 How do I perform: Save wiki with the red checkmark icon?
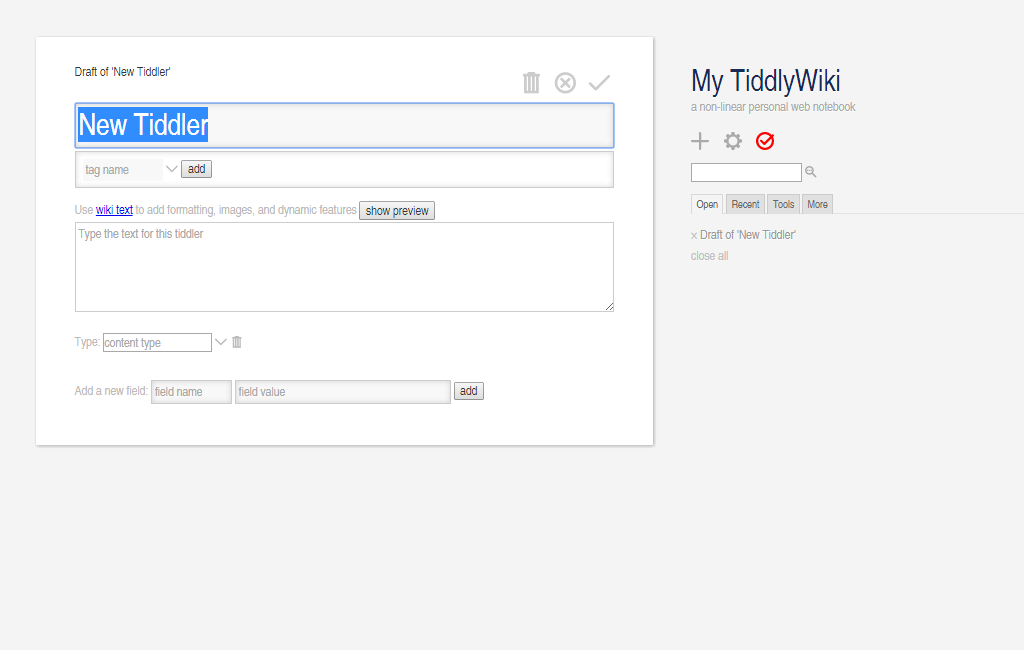(765, 141)
